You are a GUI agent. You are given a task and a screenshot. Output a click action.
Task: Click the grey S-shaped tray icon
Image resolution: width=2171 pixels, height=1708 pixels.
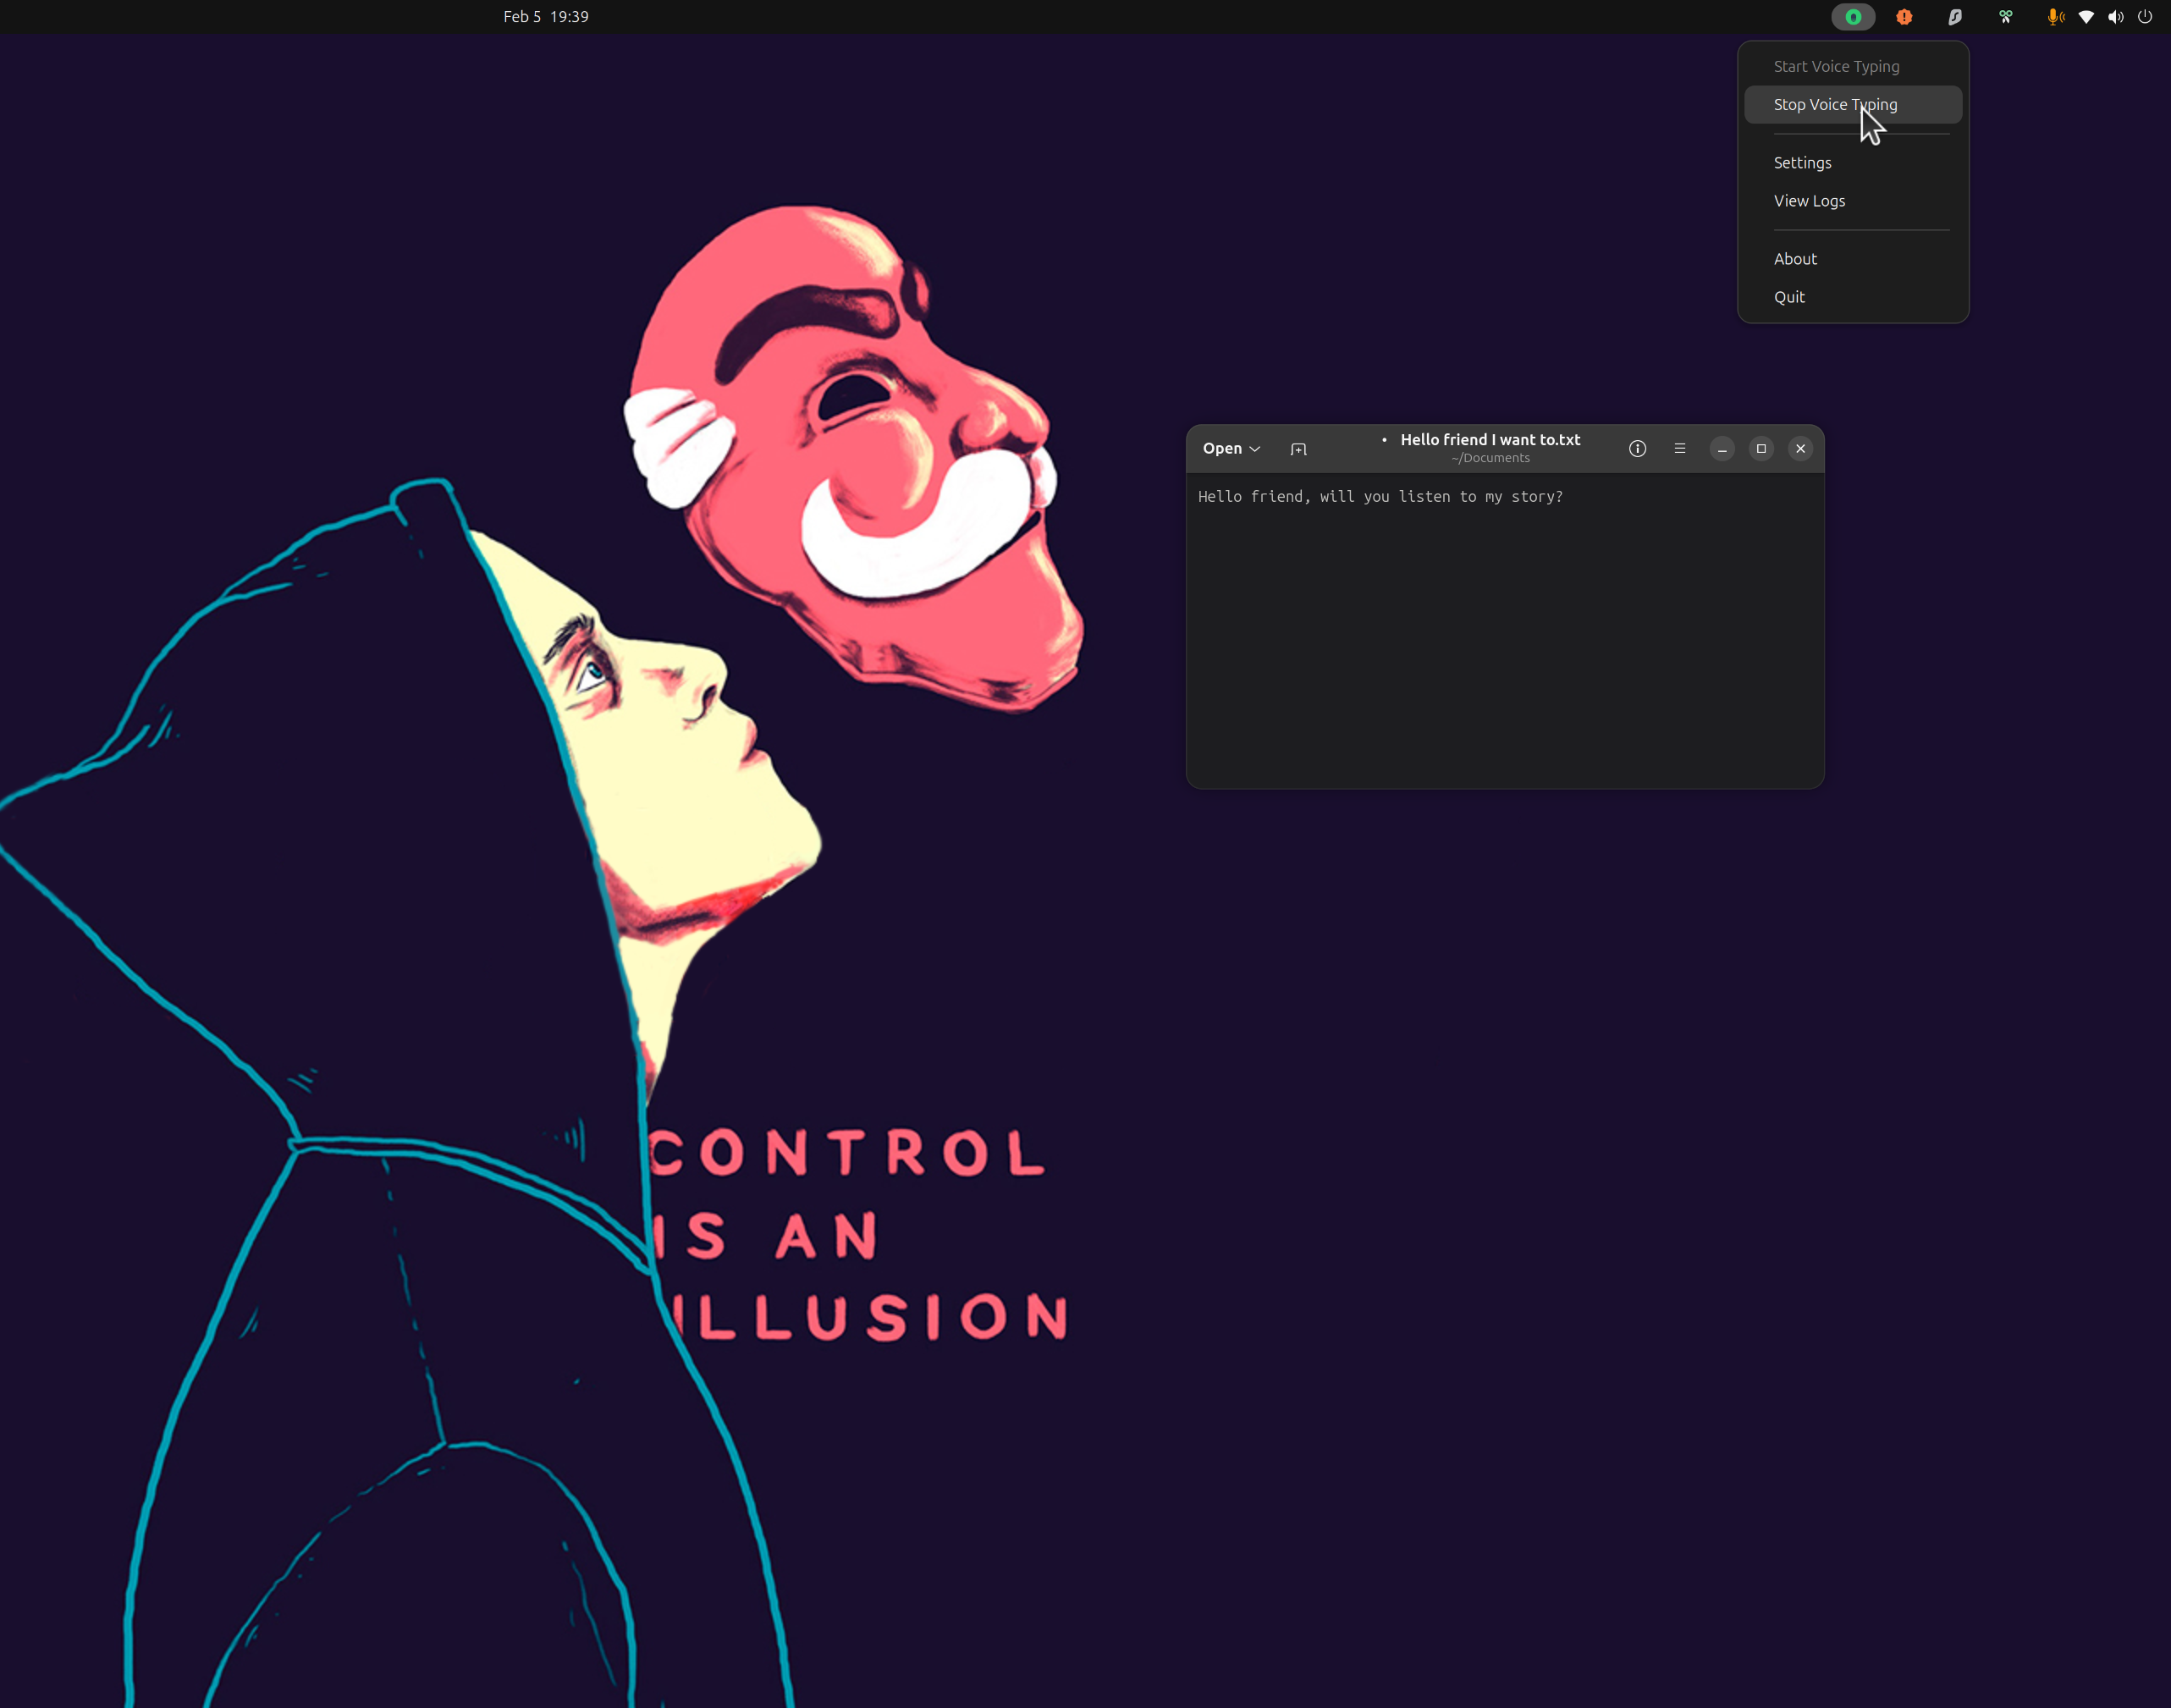pyautogui.click(x=1955, y=17)
